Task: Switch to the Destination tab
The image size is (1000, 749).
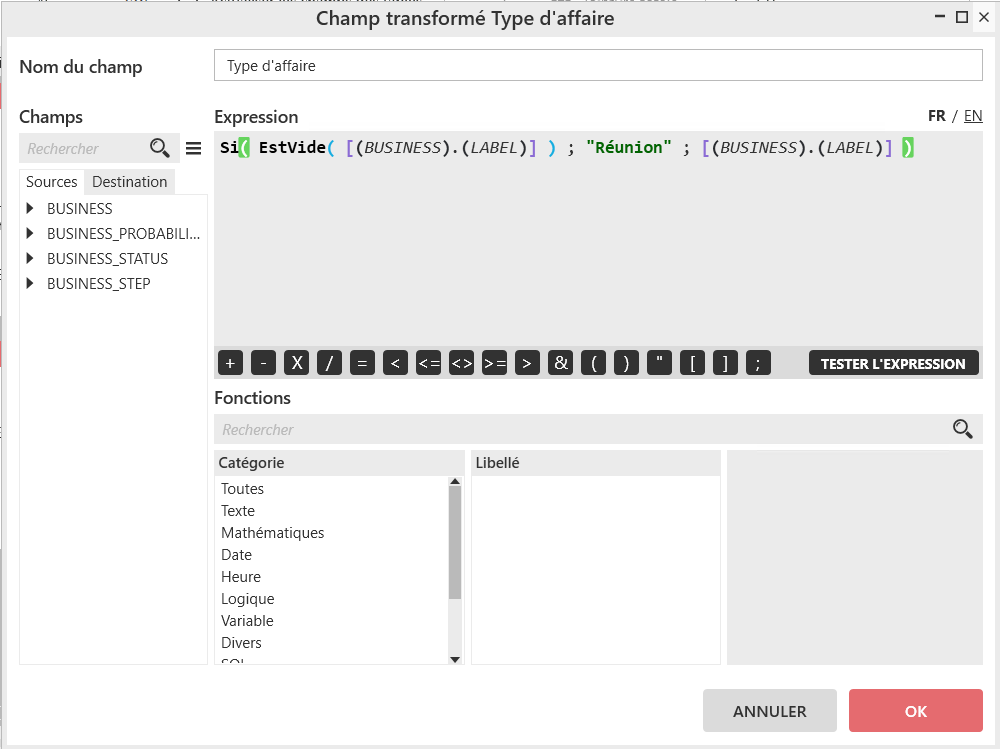Action: tap(130, 182)
